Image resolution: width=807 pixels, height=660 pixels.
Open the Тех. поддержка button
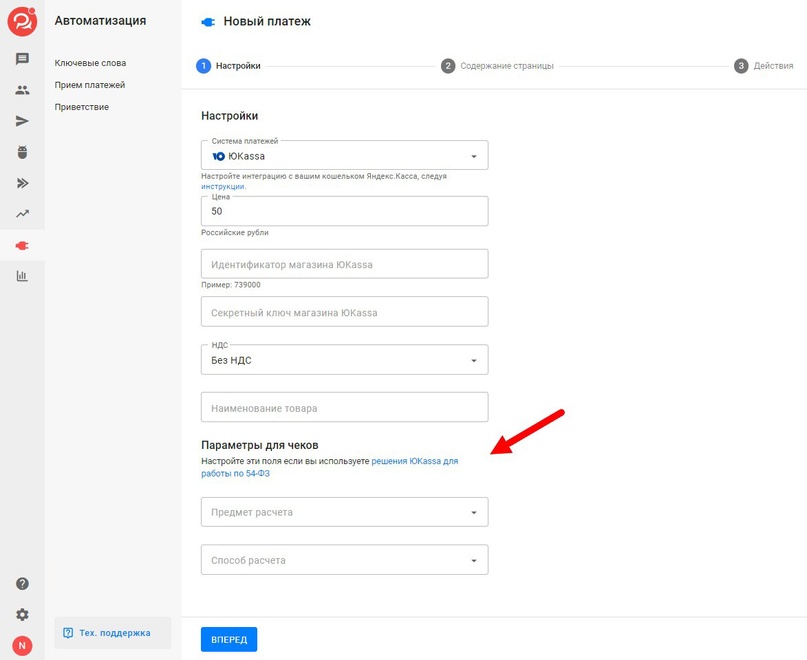click(x=112, y=633)
